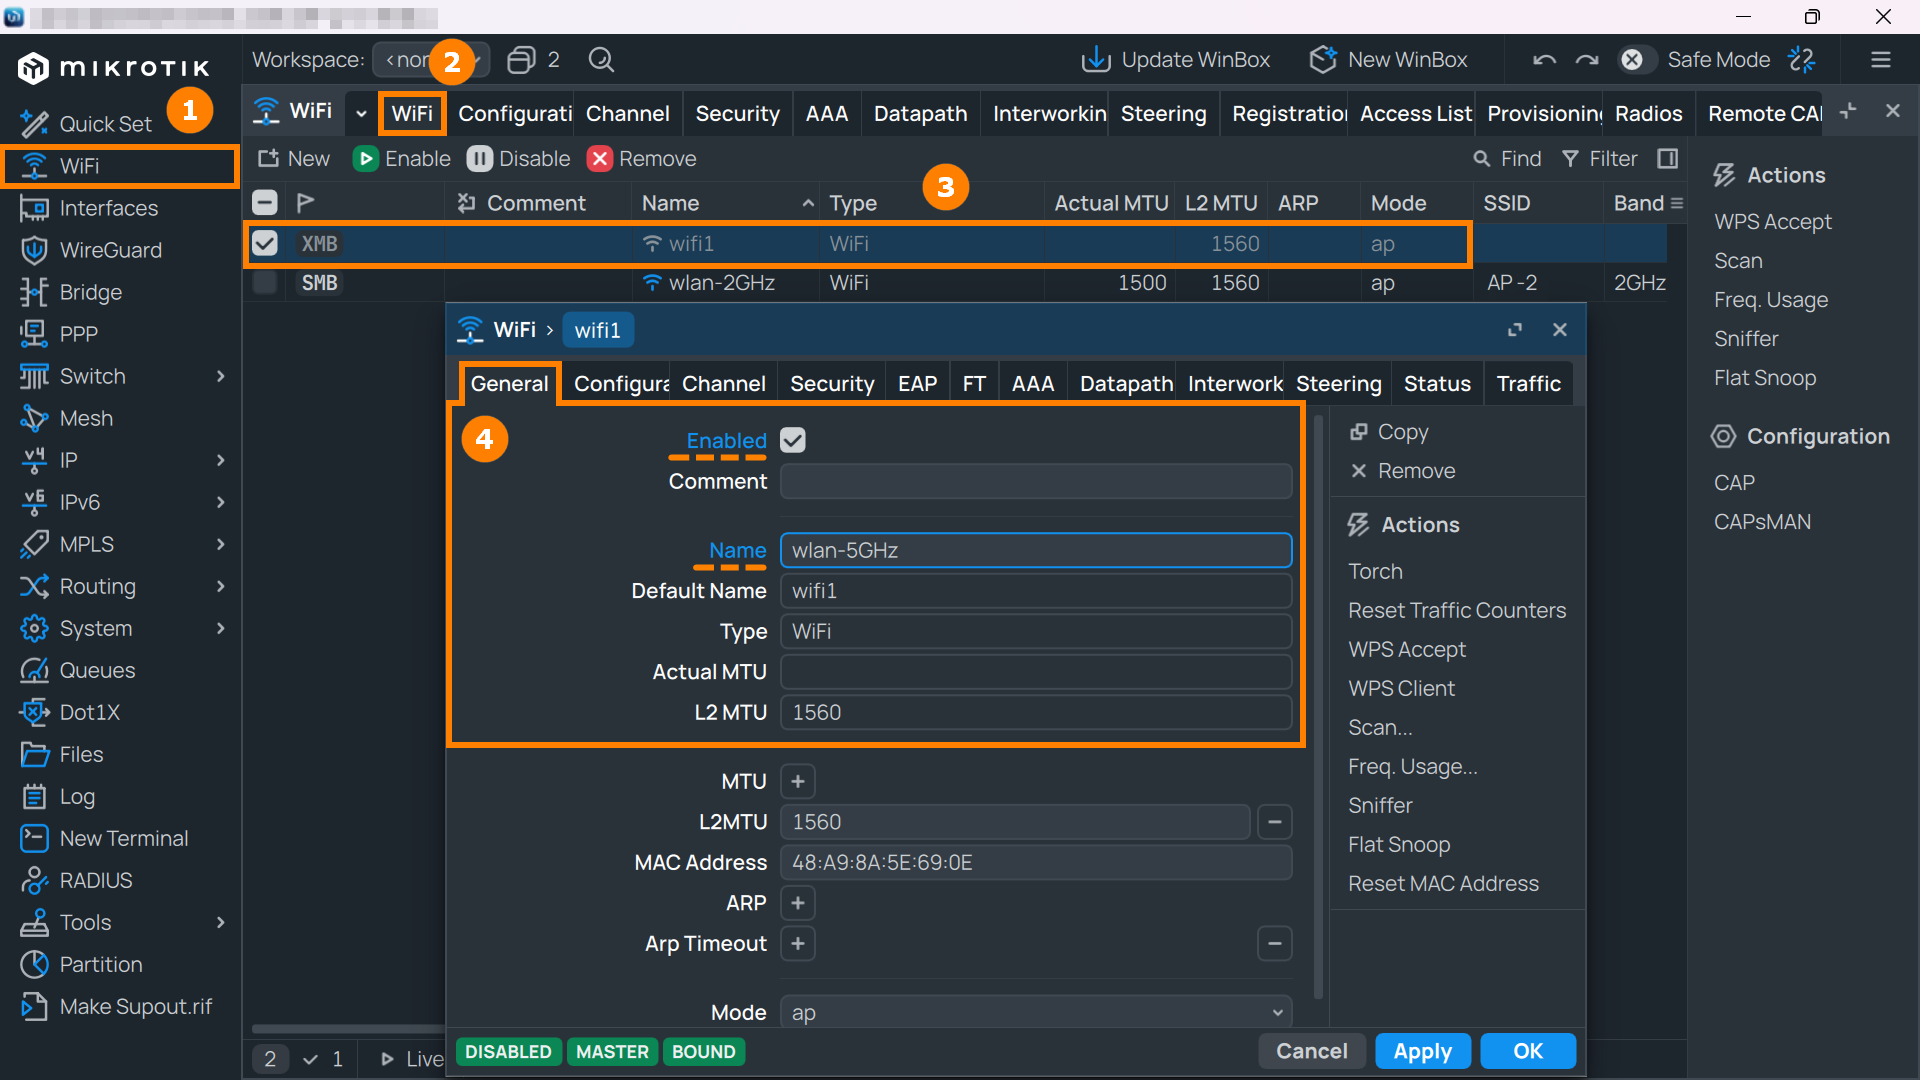
Task: Open New Terminal from sidebar
Action: 123,838
